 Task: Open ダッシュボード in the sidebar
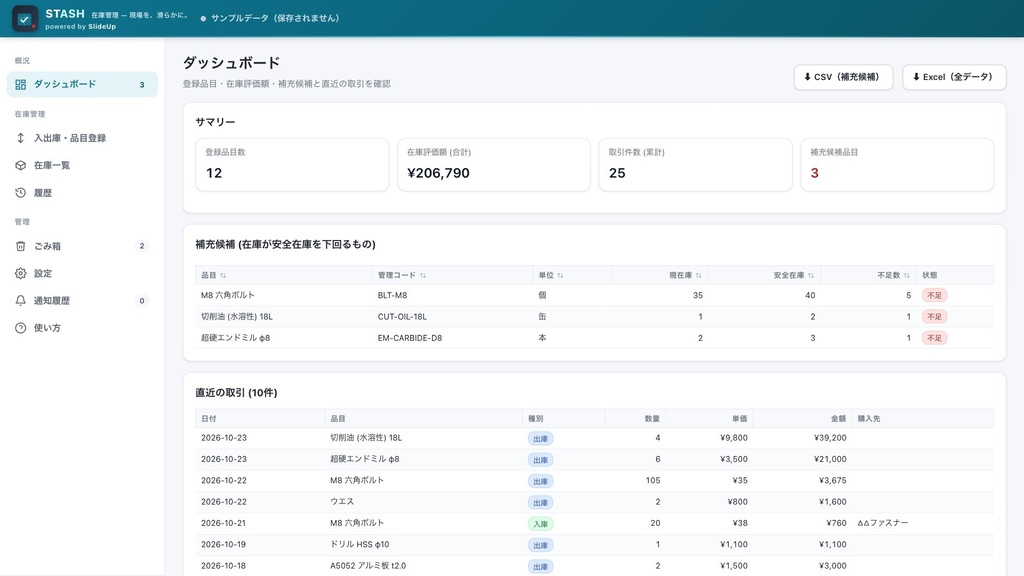tap(82, 84)
